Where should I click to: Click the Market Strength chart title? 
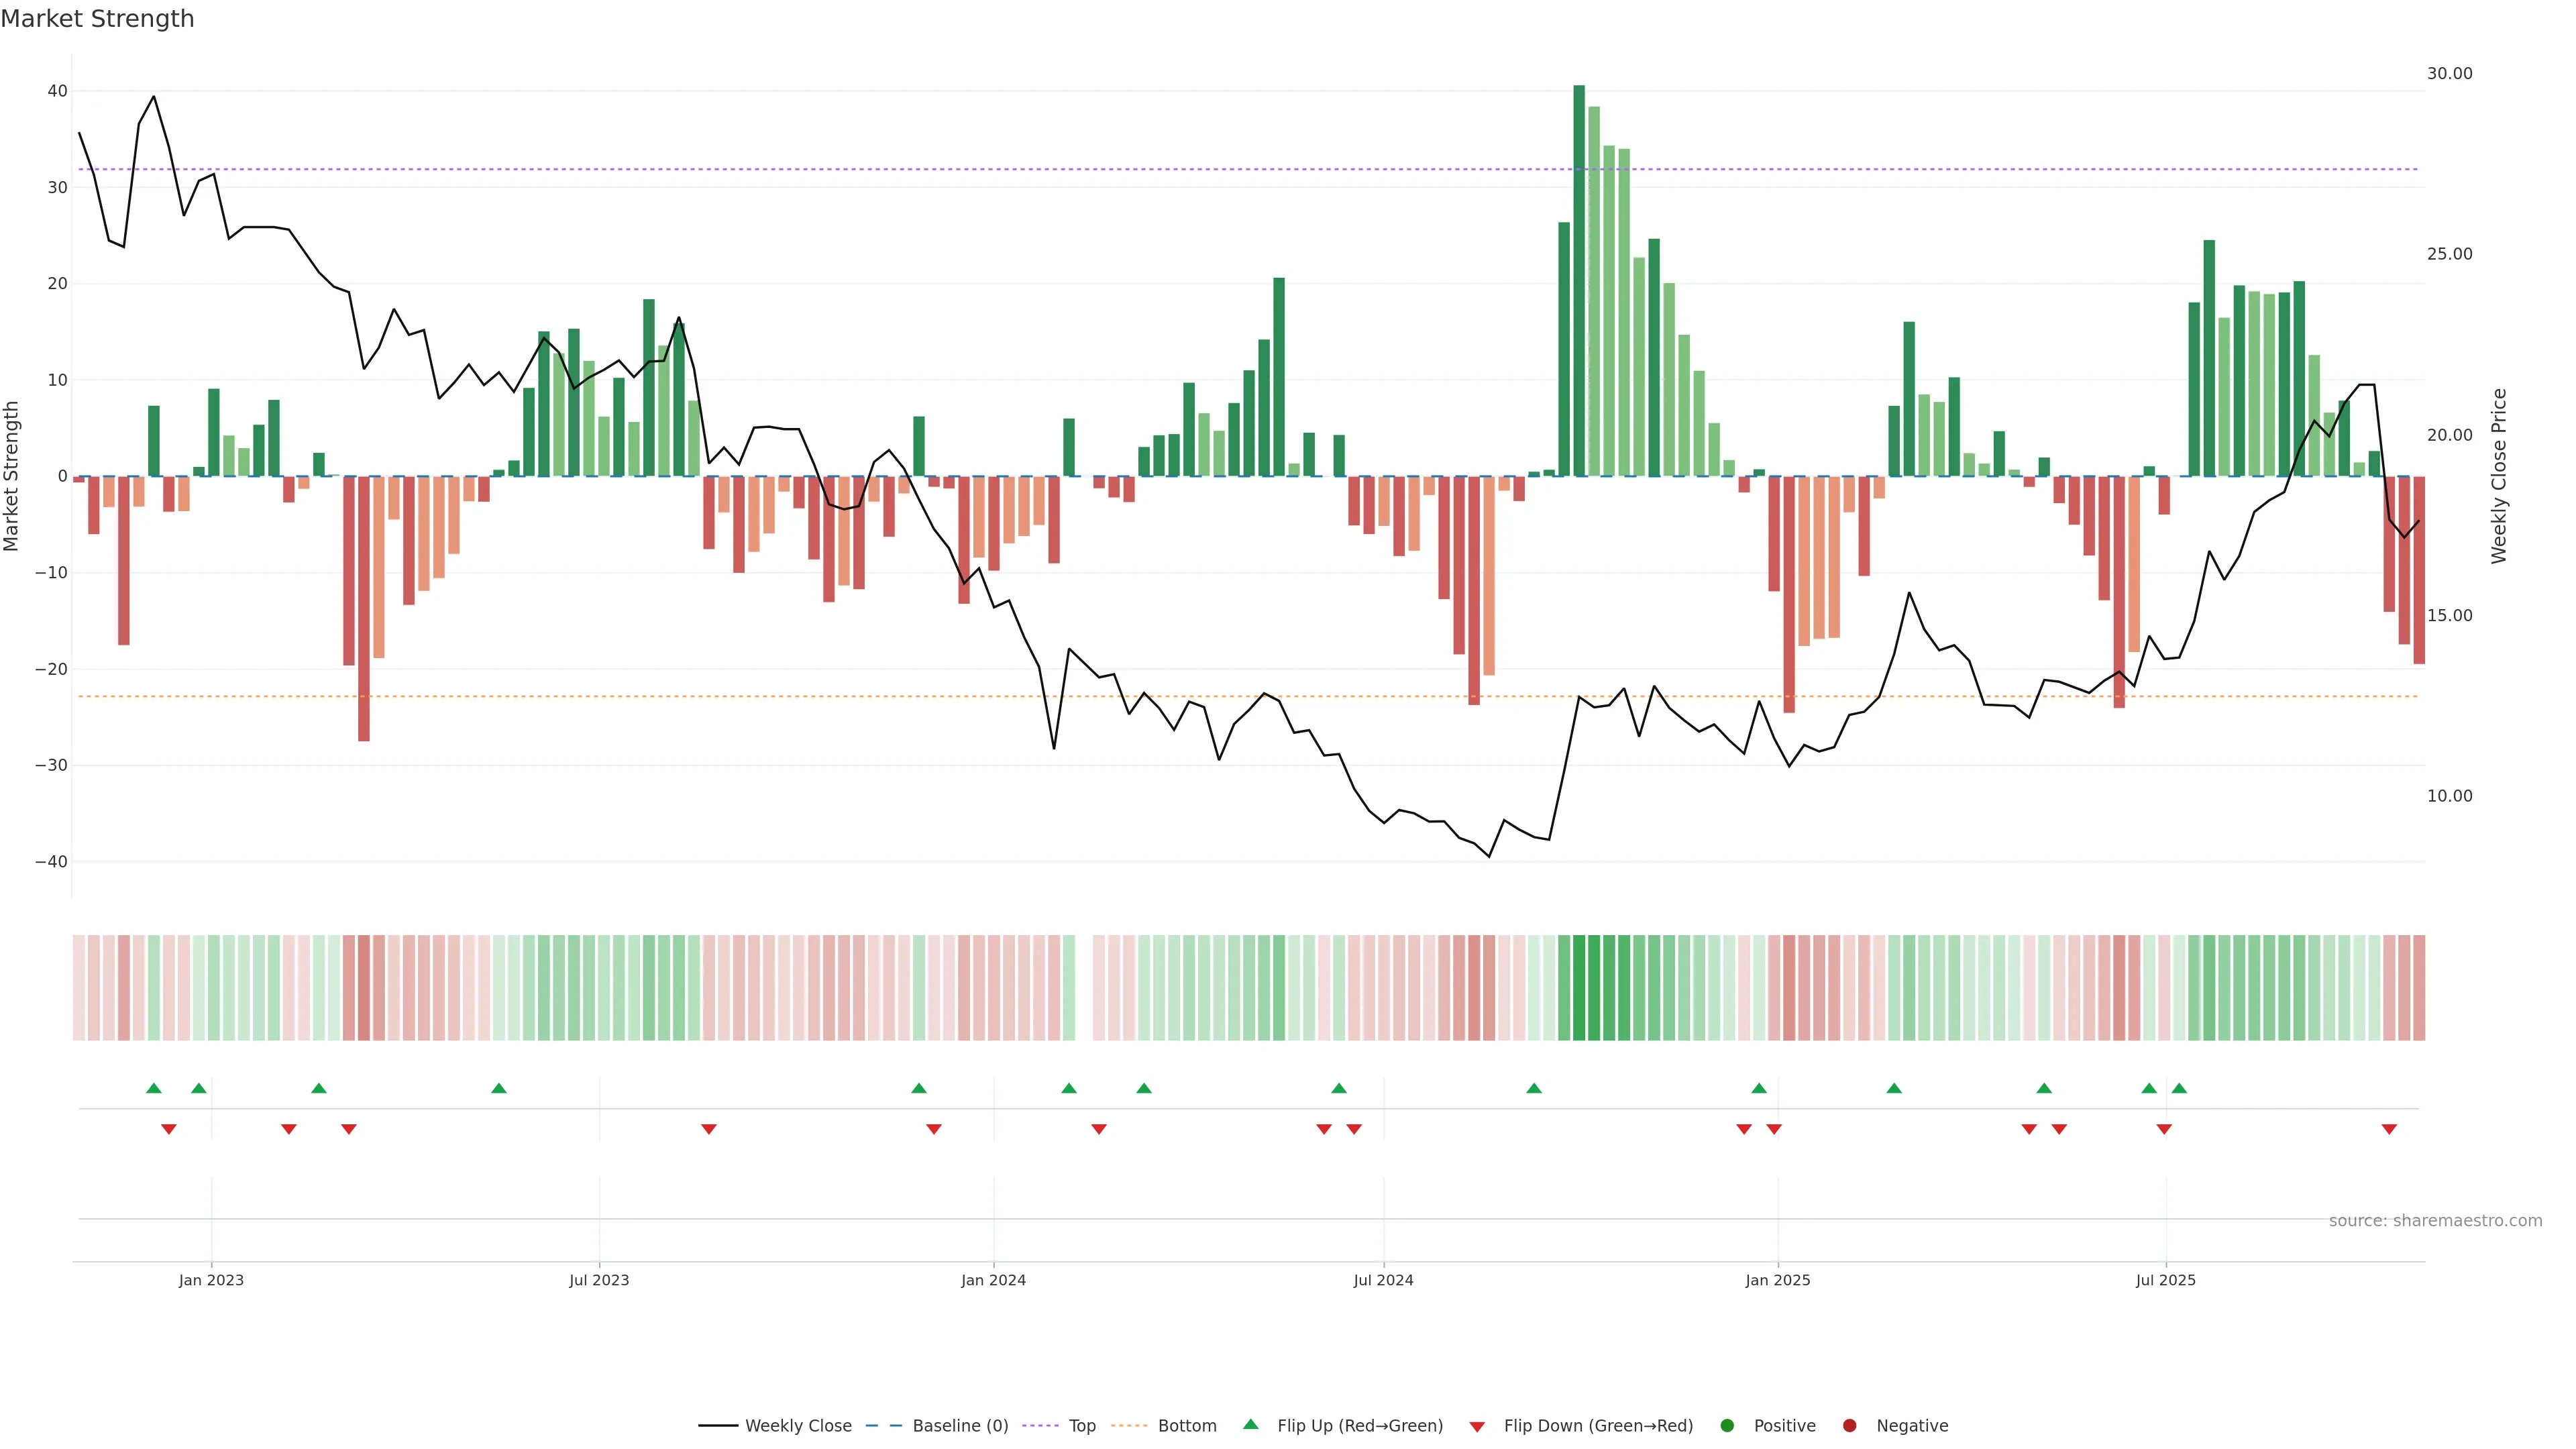point(97,19)
